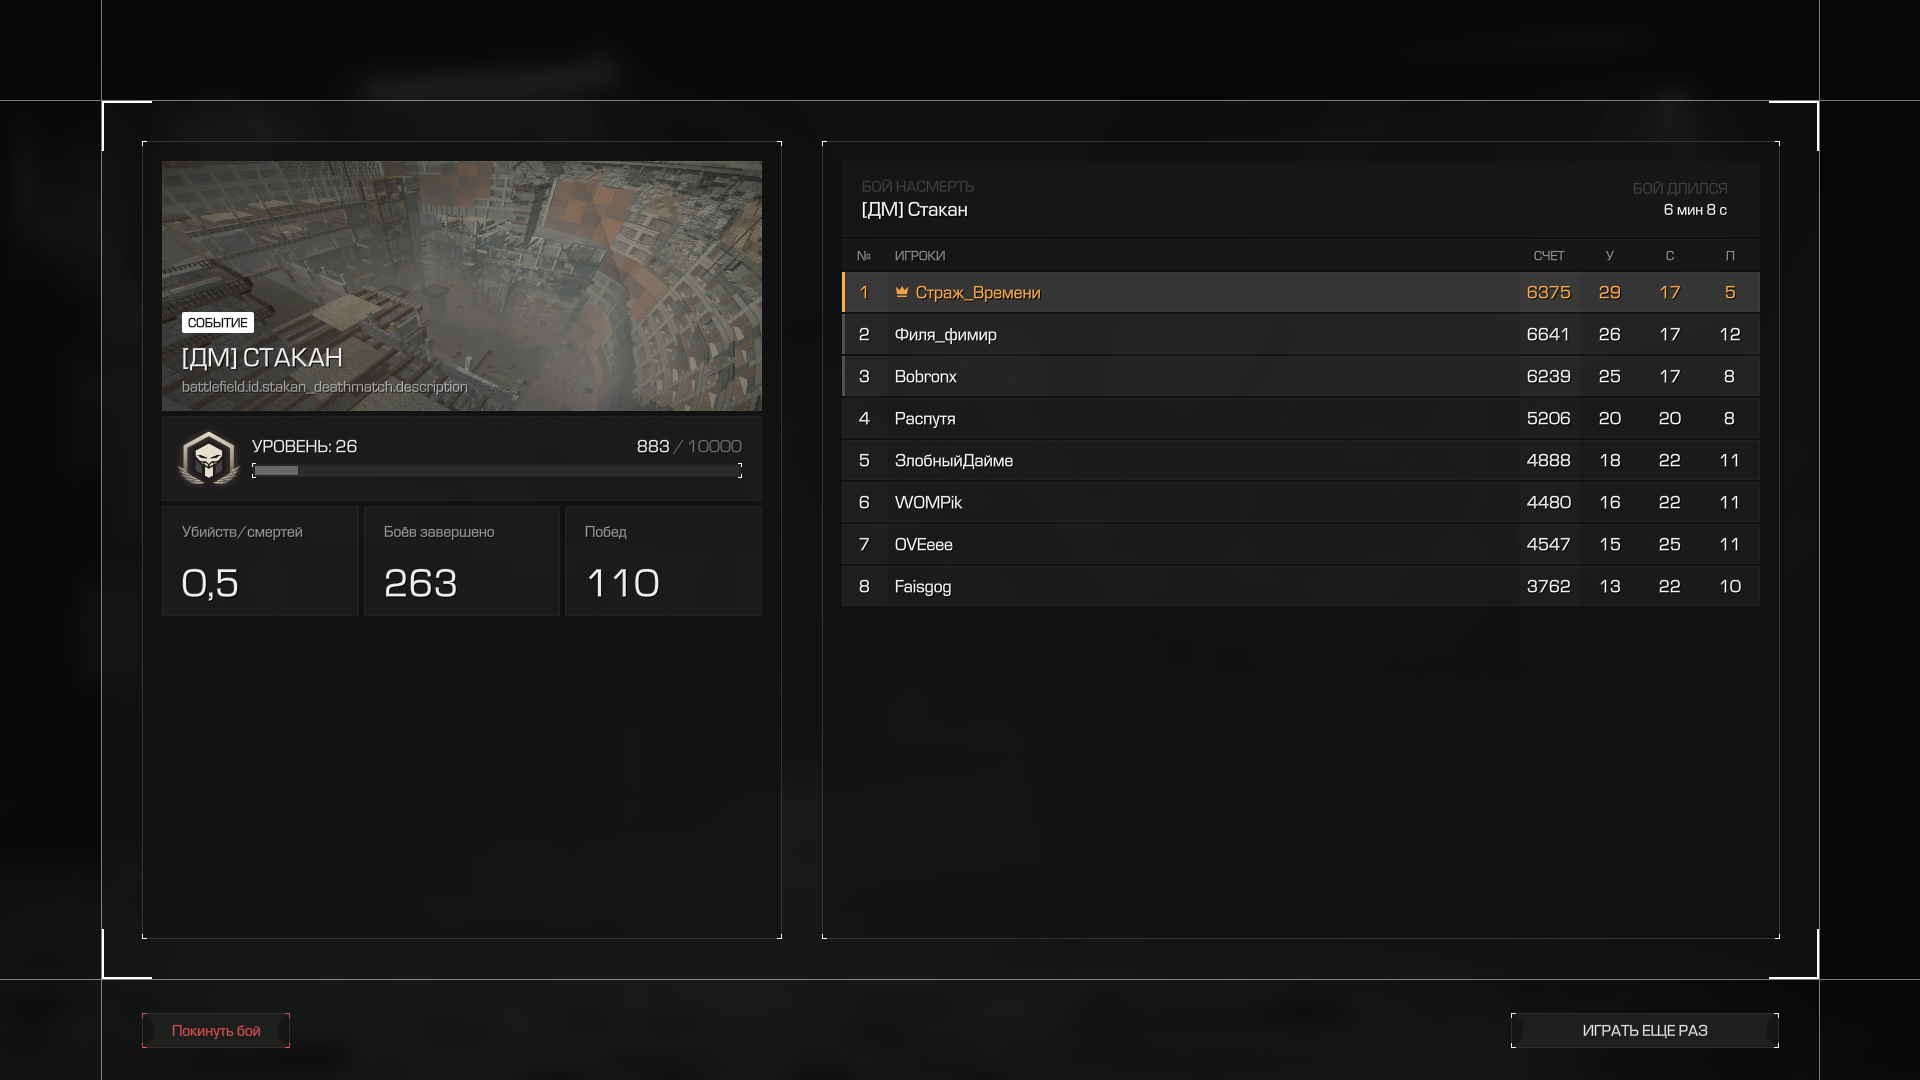This screenshot has width=1920, height=1080.
Task: Click the С deaths column header
Action: click(1669, 256)
